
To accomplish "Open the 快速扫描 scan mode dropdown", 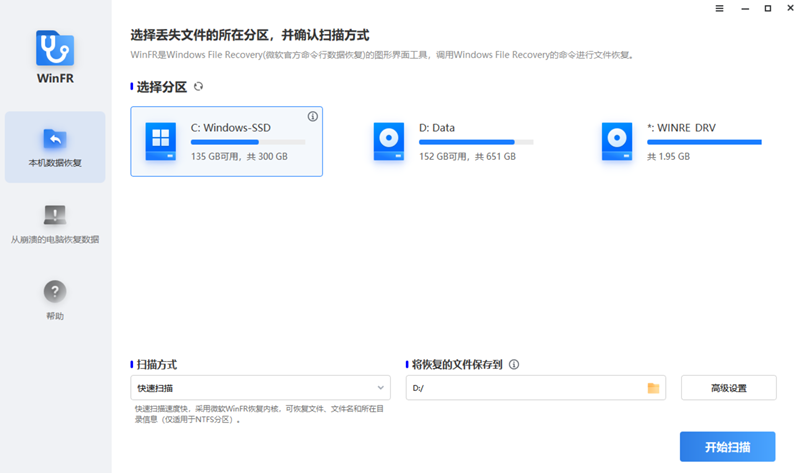I will 261,388.
